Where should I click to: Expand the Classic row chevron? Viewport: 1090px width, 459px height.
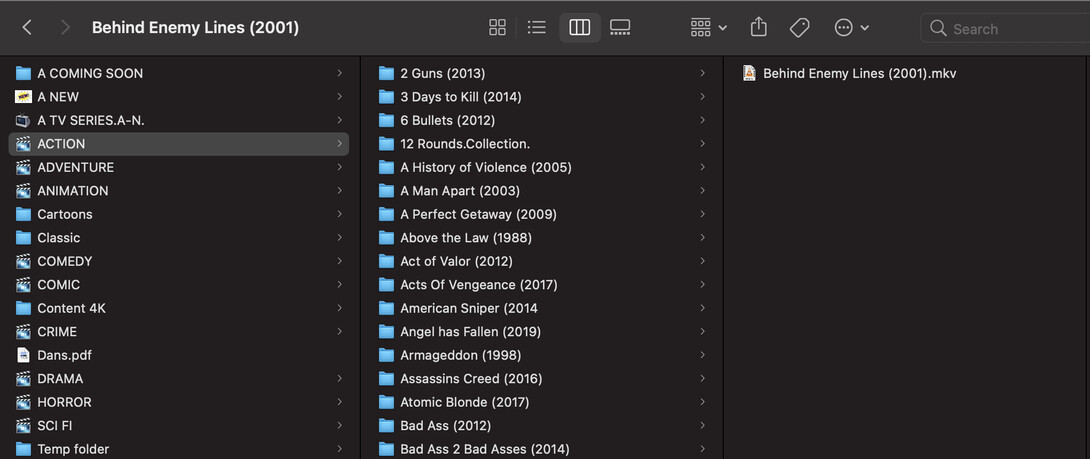pos(339,238)
